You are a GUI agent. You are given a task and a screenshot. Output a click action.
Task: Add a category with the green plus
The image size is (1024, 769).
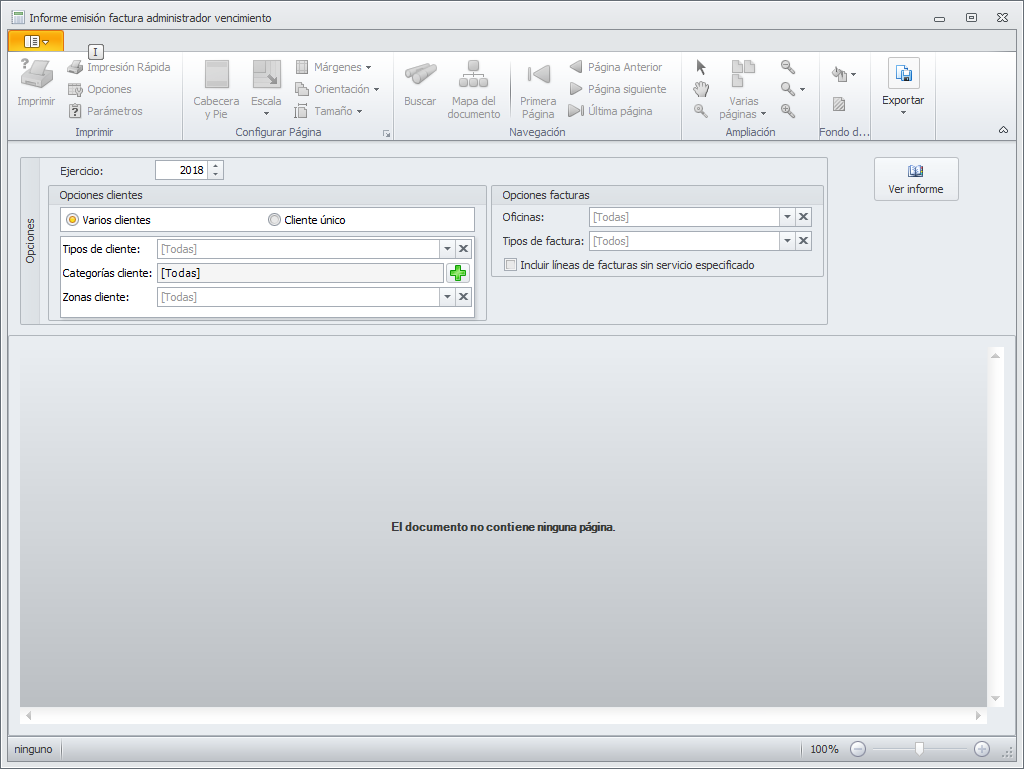458,273
